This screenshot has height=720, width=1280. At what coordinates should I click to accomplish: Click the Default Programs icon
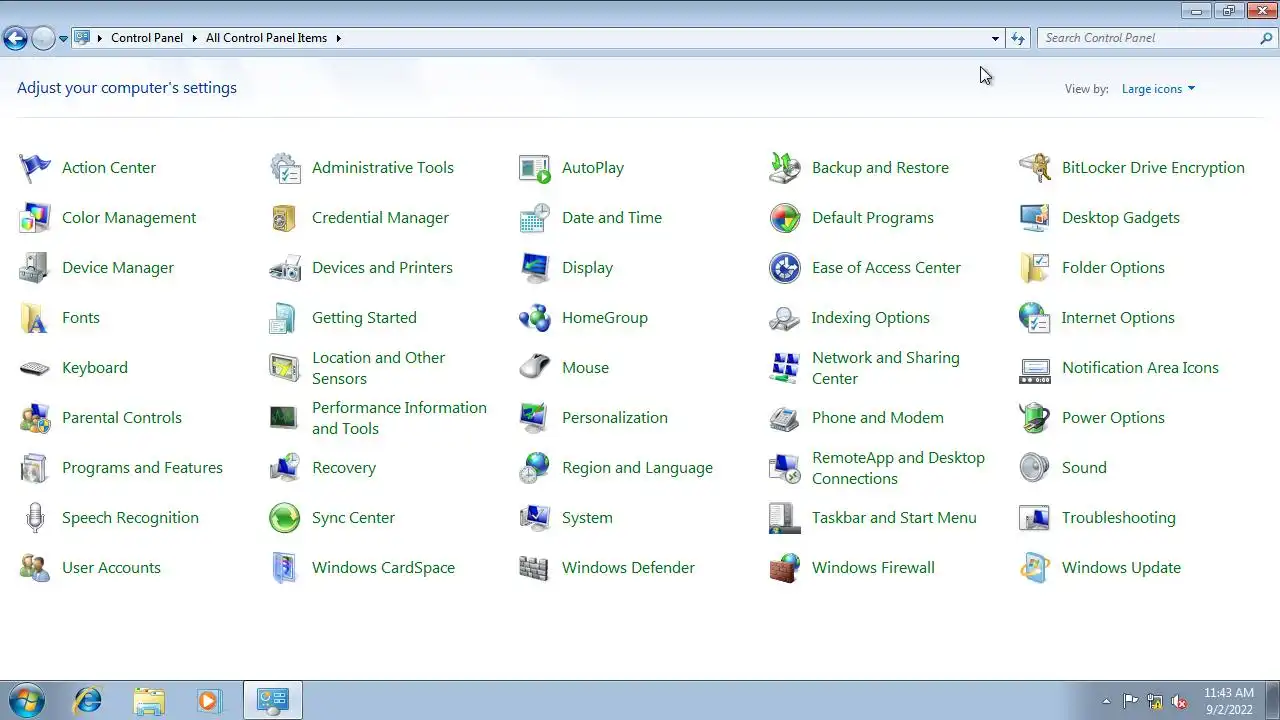785,218
